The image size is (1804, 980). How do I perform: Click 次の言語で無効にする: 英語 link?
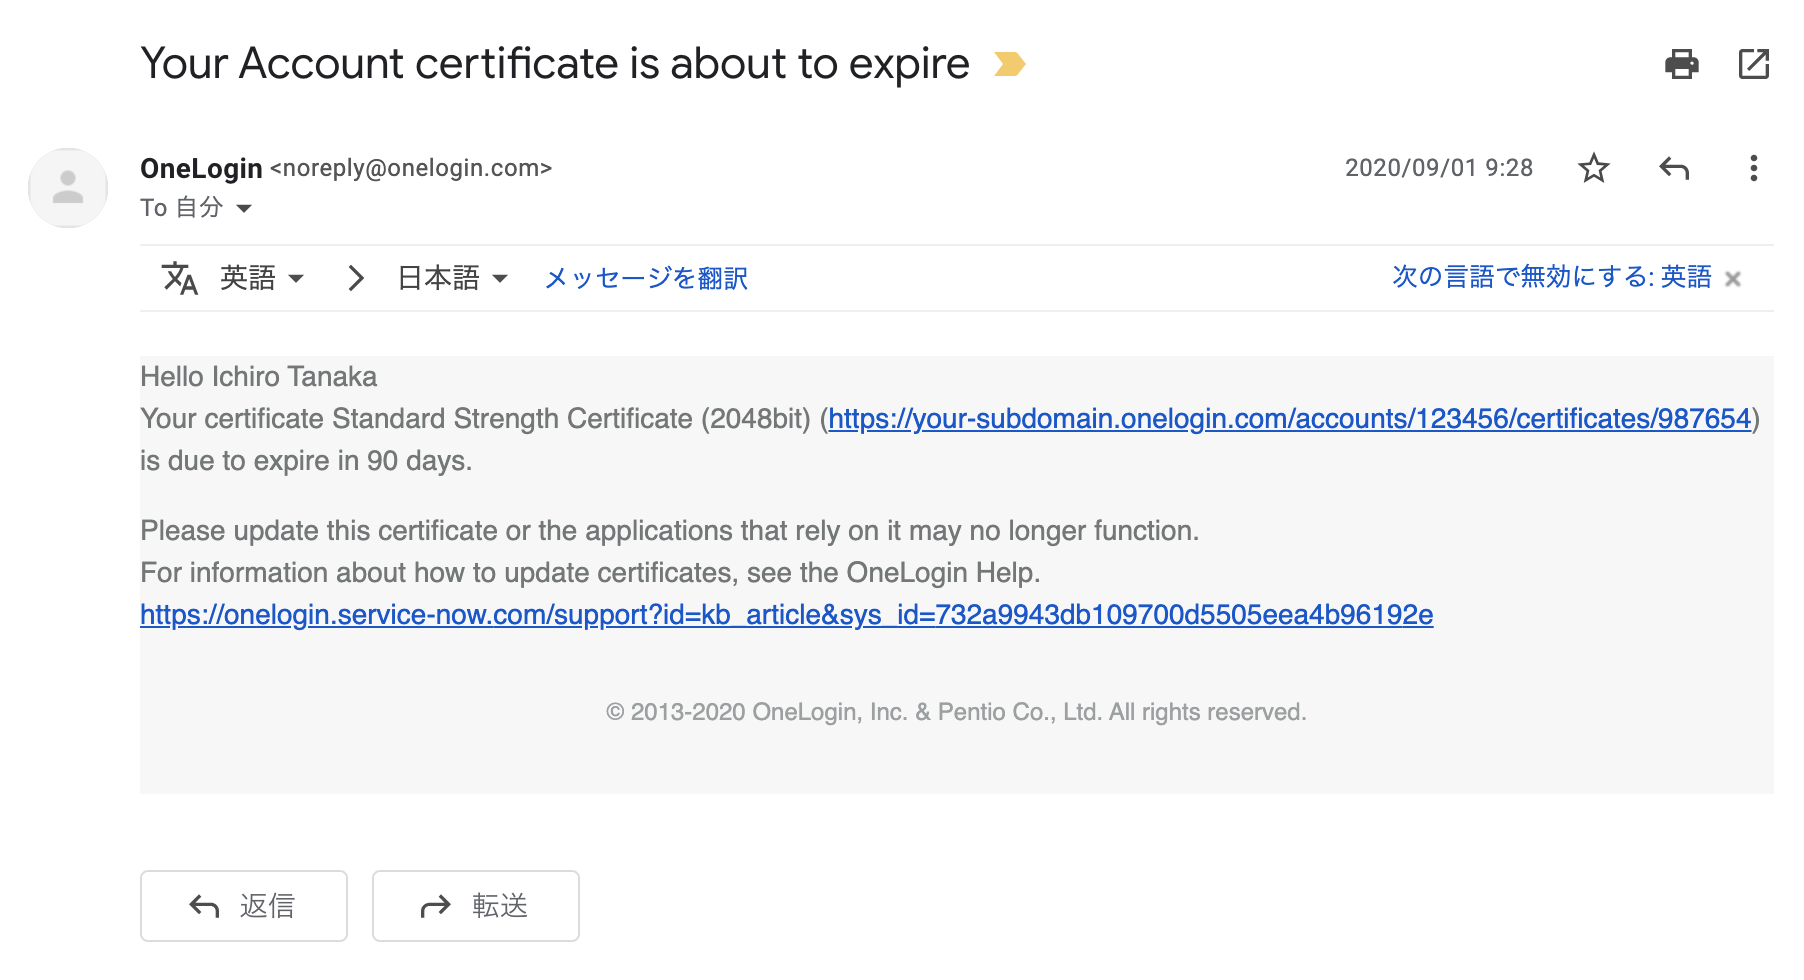tap(1552, 277)
